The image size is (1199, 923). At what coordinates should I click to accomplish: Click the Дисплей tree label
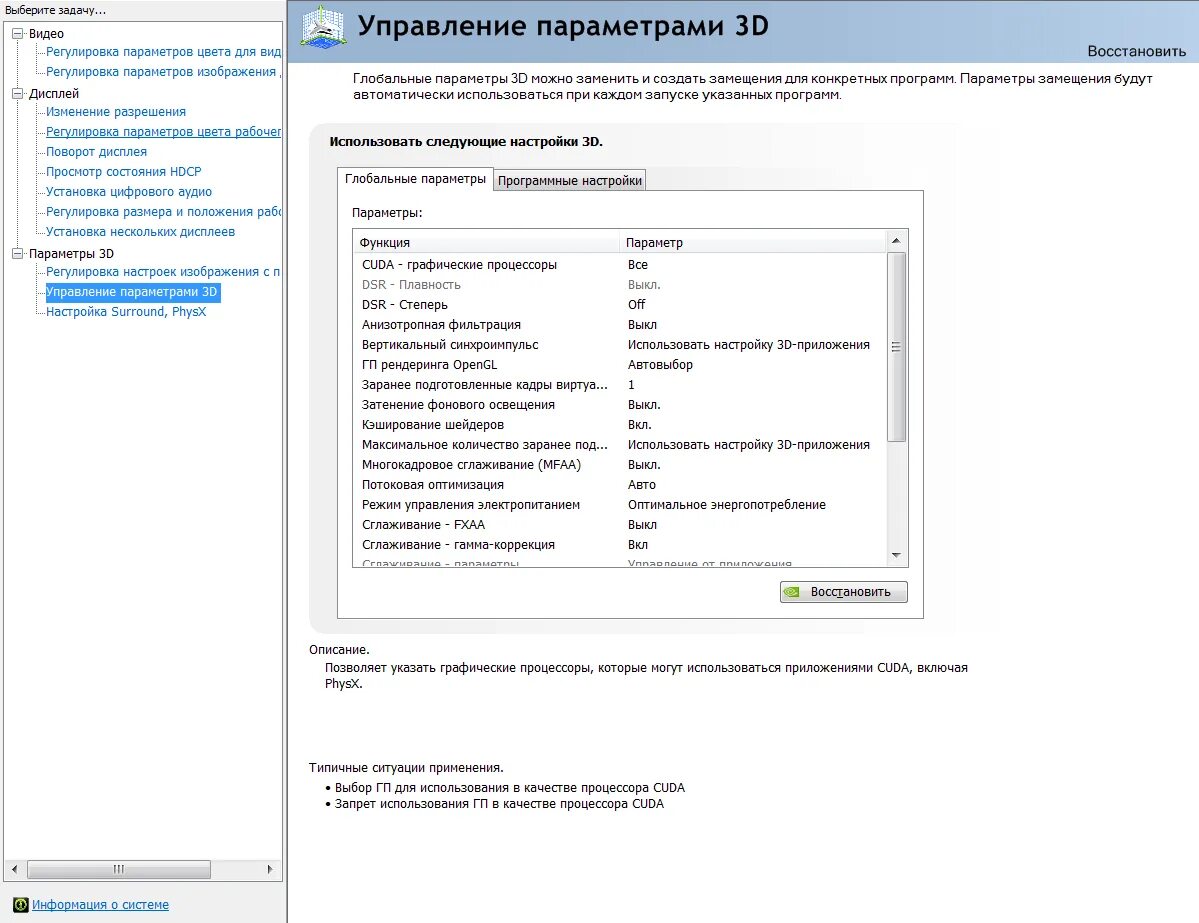(54, 93)
